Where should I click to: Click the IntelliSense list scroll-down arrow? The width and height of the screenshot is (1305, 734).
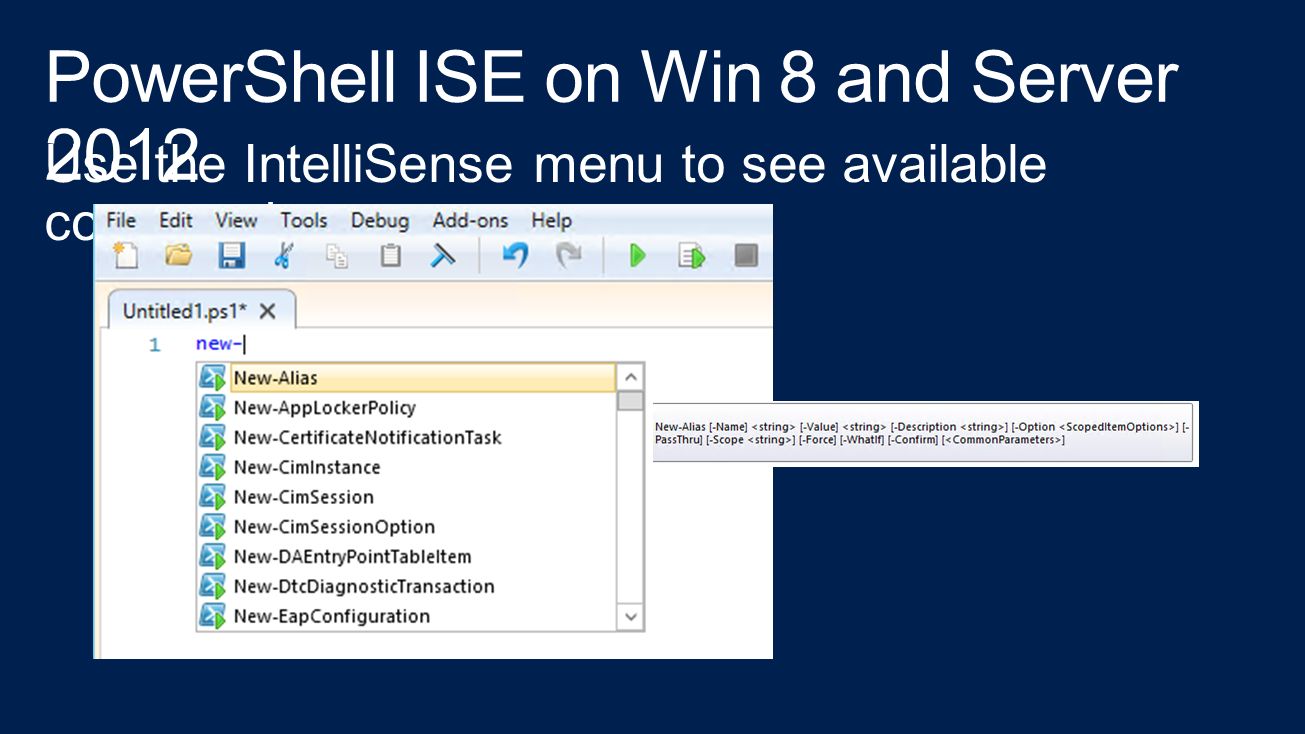pos(630,617)
